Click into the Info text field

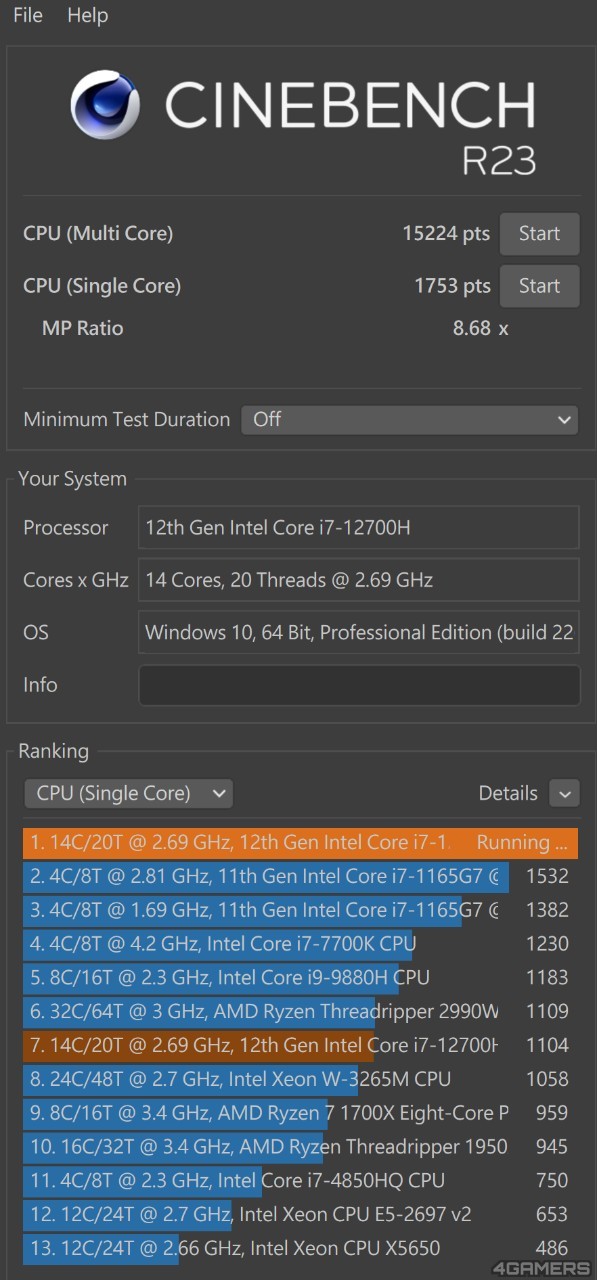tap(359, 685)
